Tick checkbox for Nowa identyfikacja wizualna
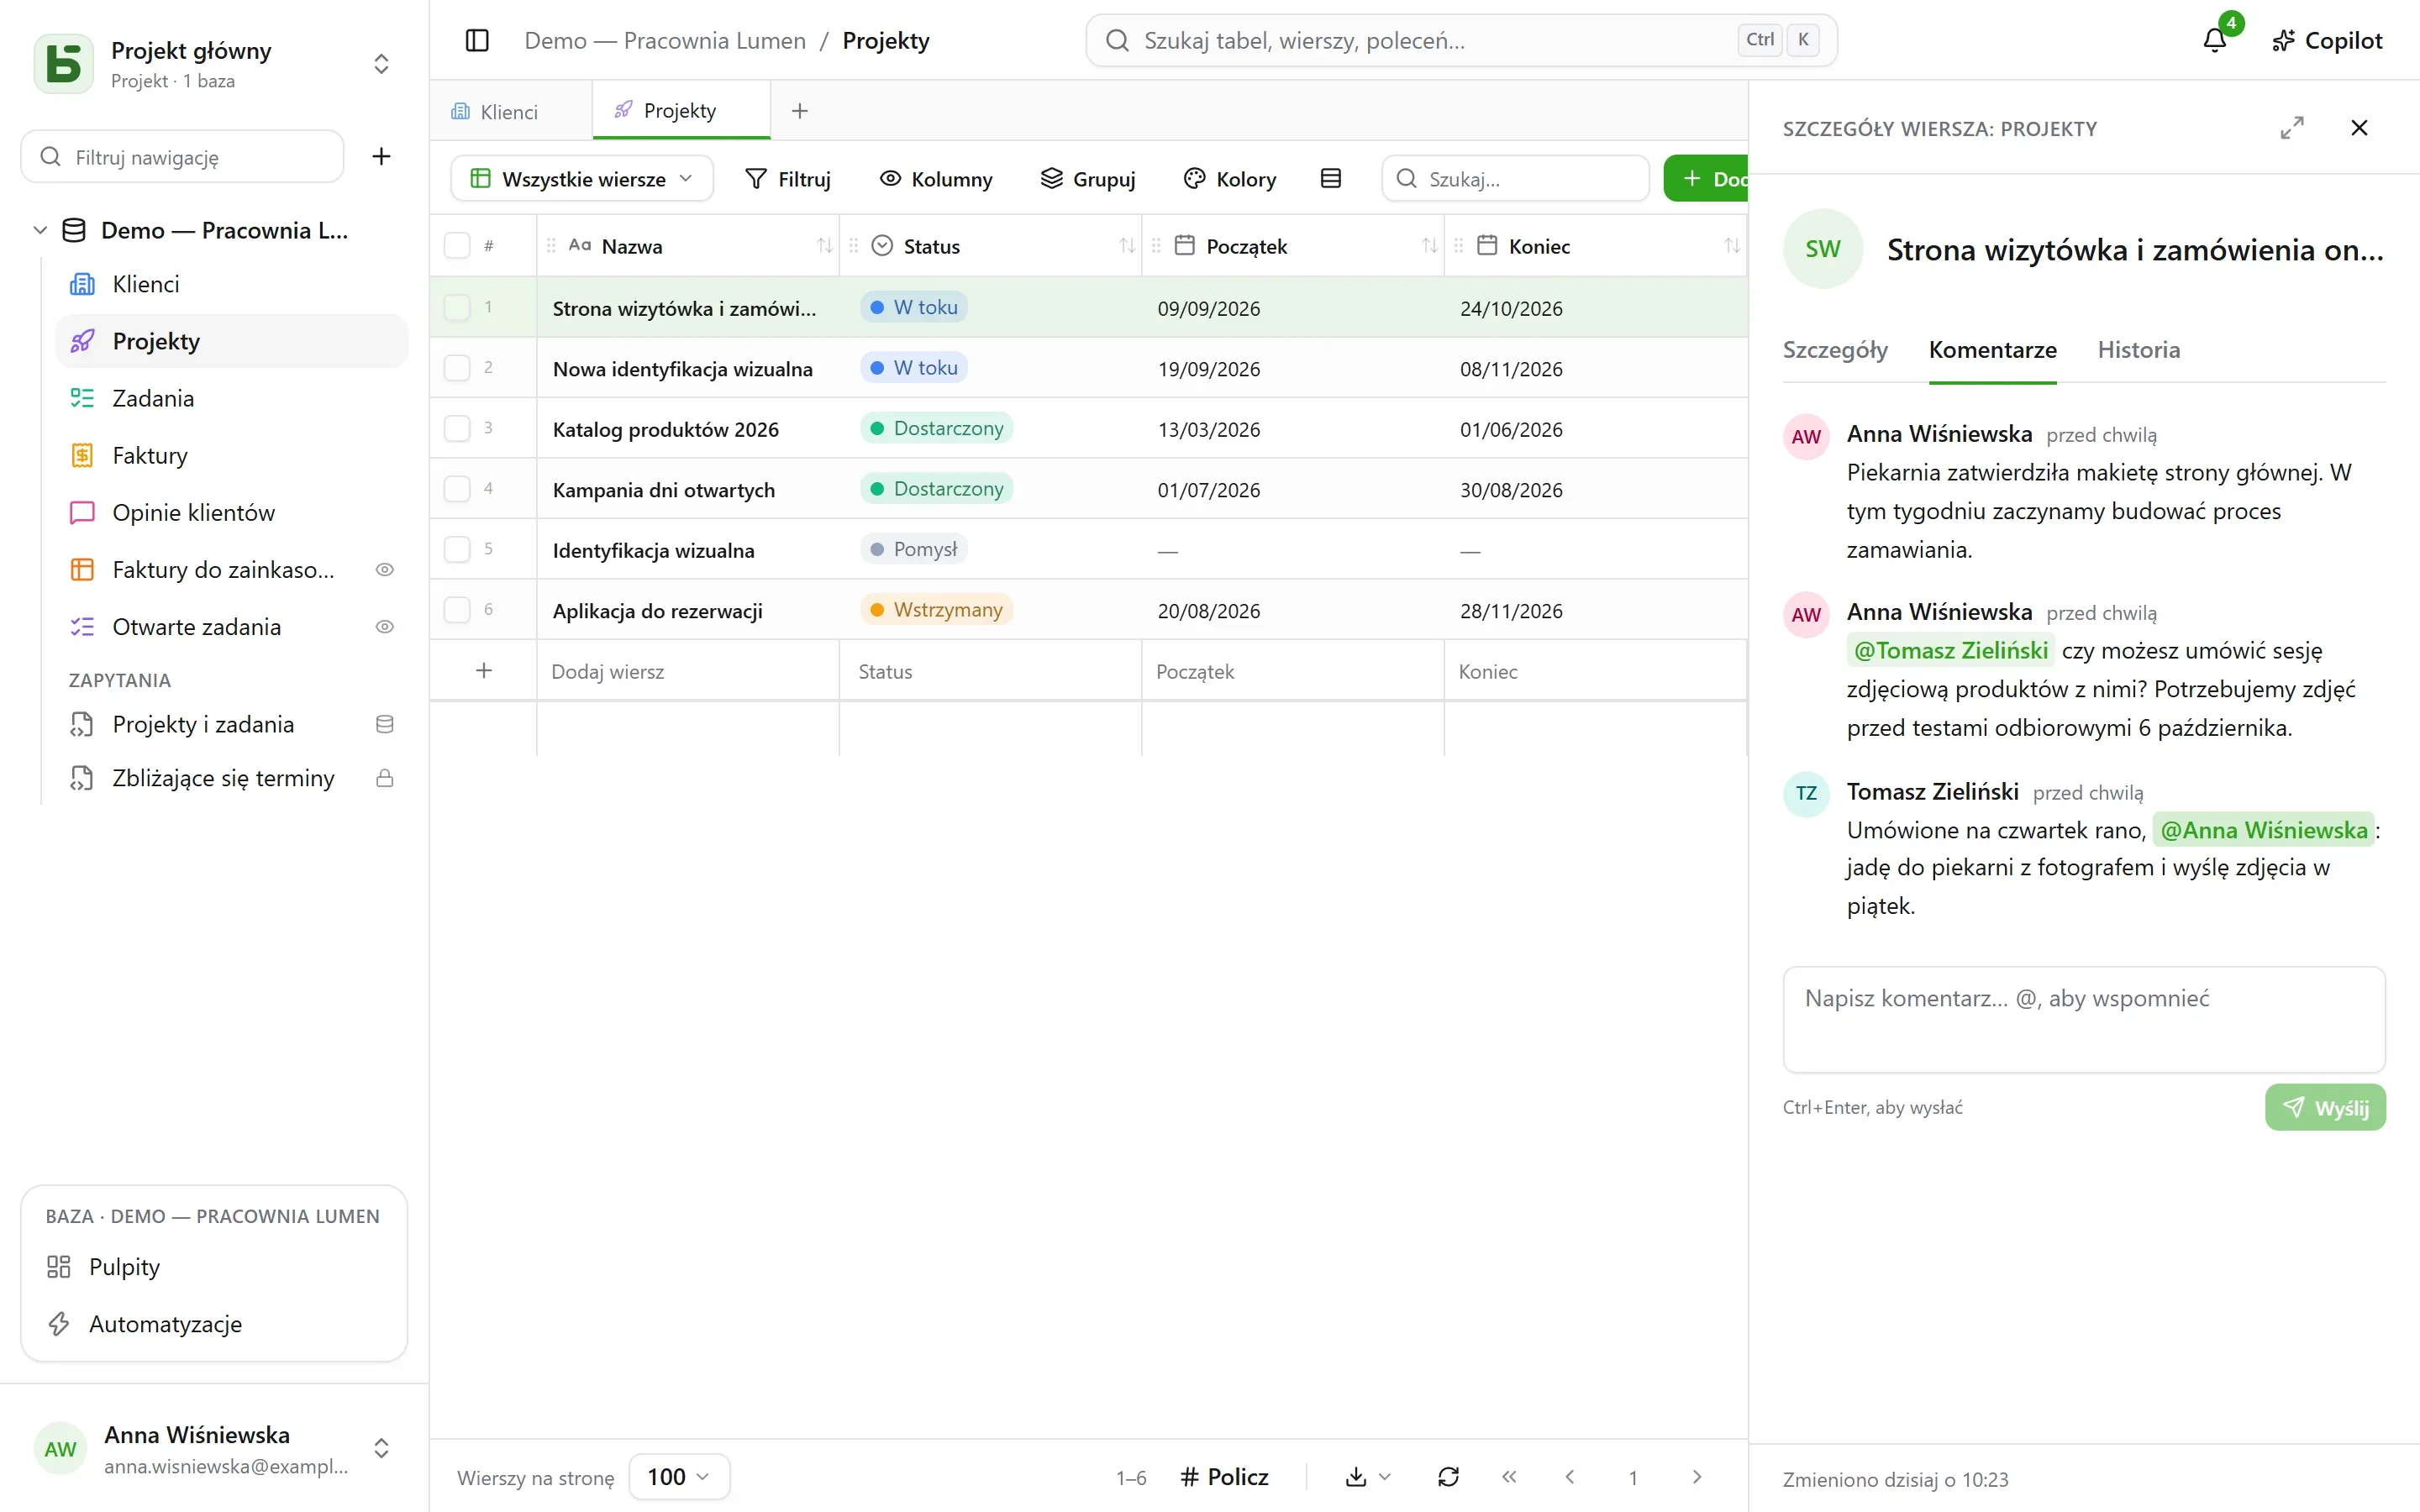 pyautogui.click(x=457, y=368)
